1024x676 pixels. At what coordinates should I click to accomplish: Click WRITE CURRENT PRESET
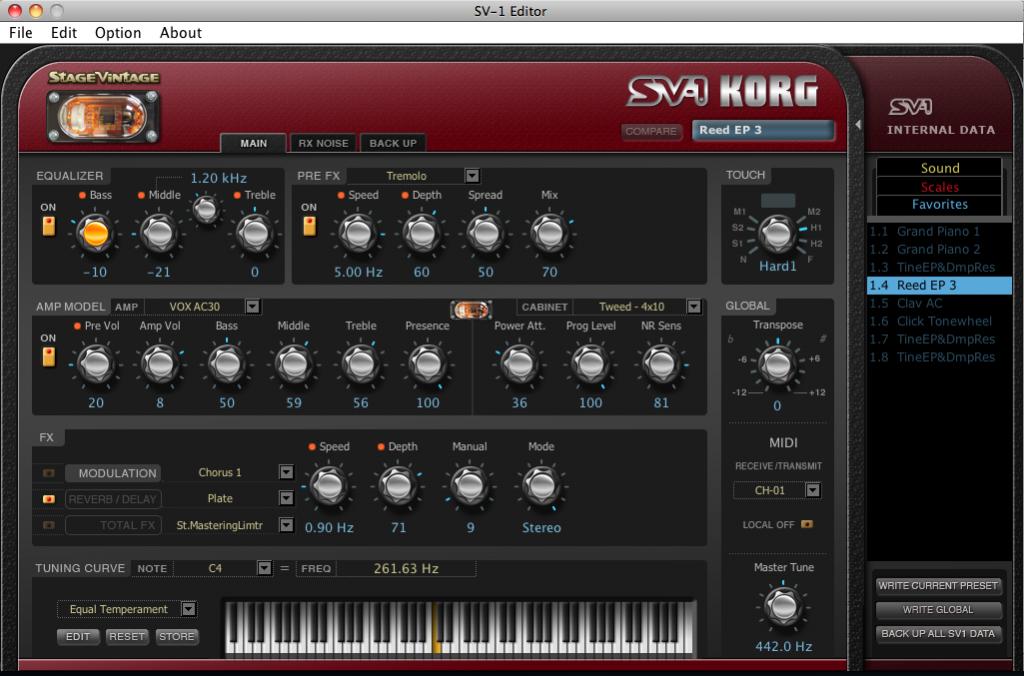(x=938, y=586)
